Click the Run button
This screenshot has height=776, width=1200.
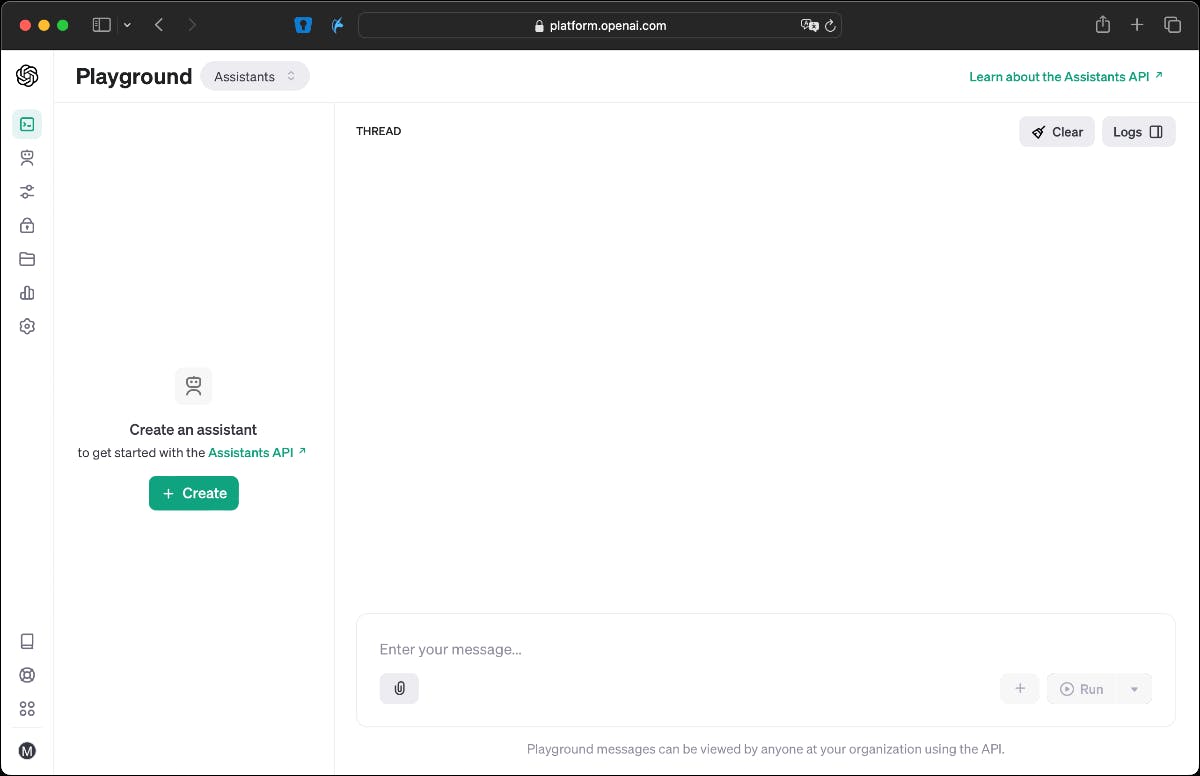coord(1081,689)
